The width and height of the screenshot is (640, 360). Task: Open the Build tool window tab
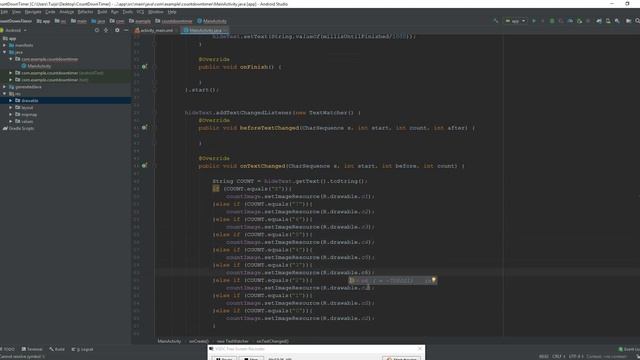pyautogui.click(x=57, y=349)
